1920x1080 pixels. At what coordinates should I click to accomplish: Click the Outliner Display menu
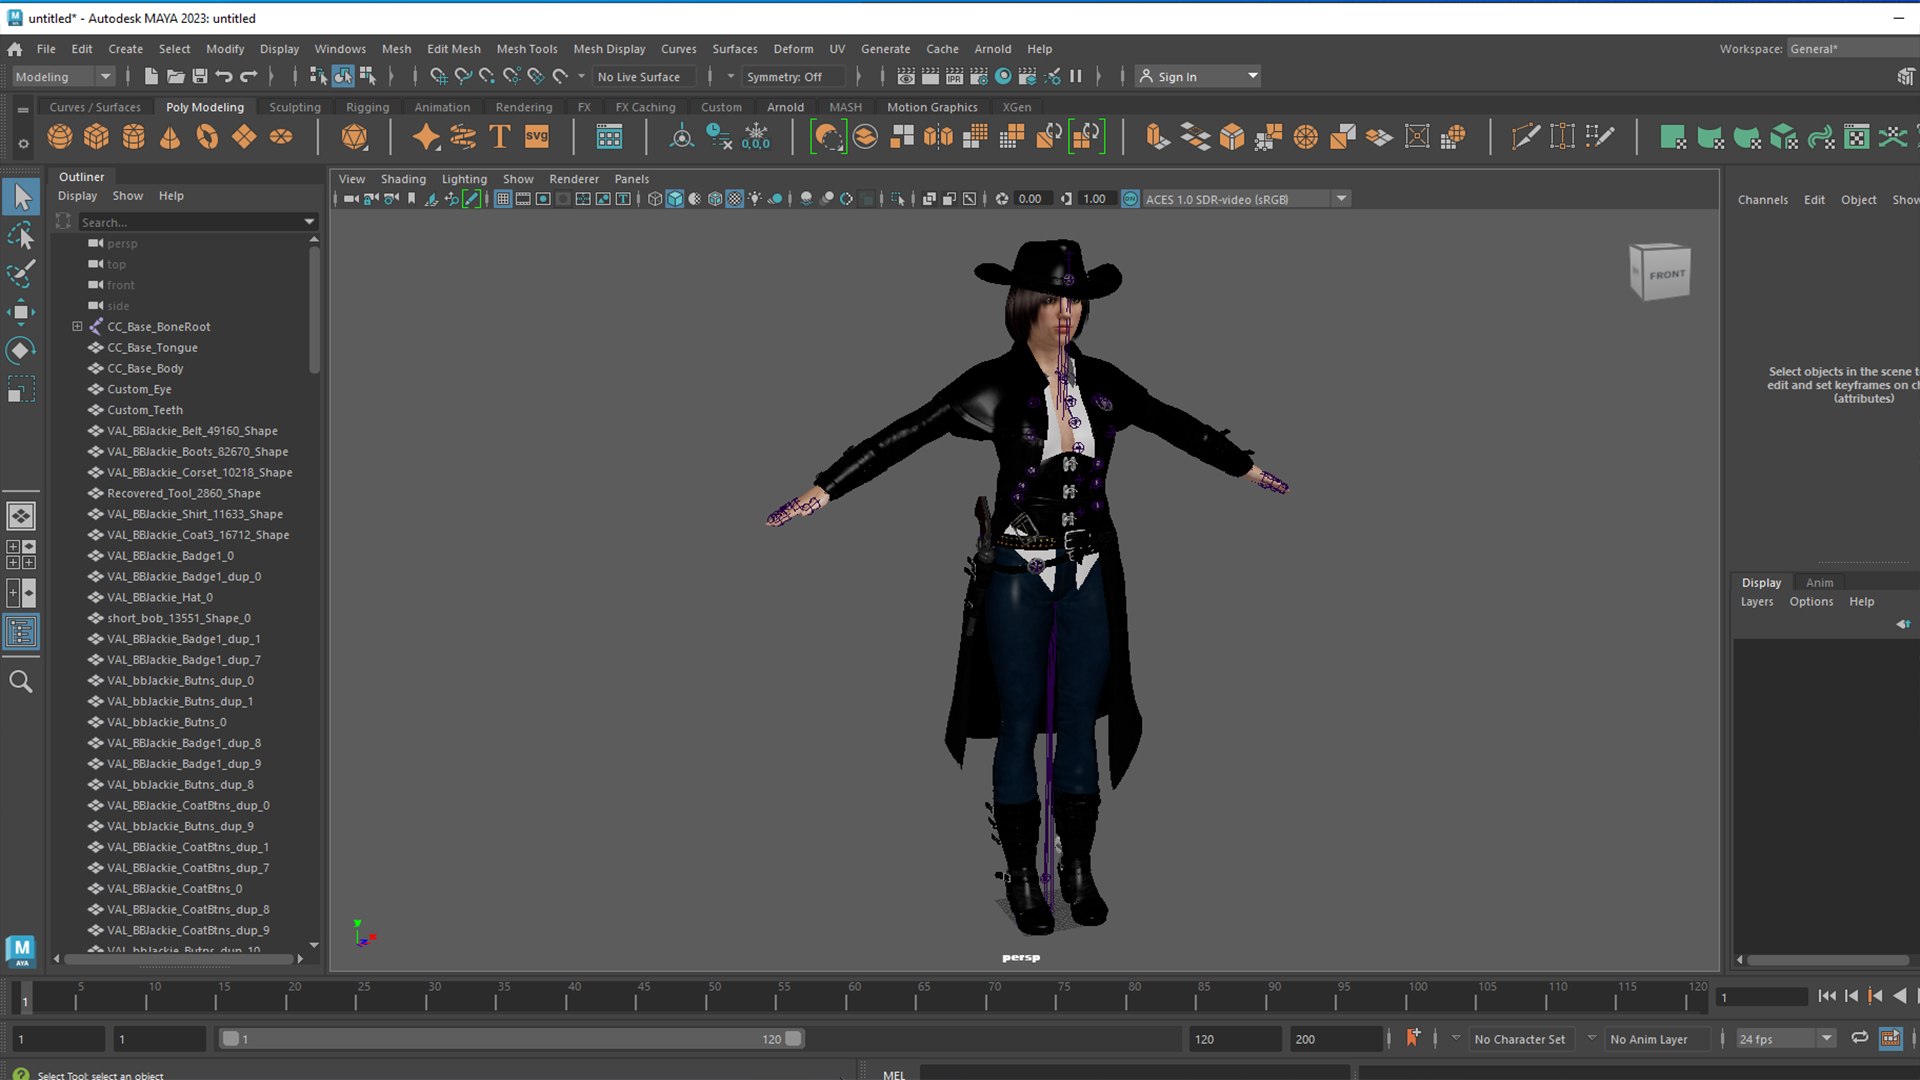(77, 196)
